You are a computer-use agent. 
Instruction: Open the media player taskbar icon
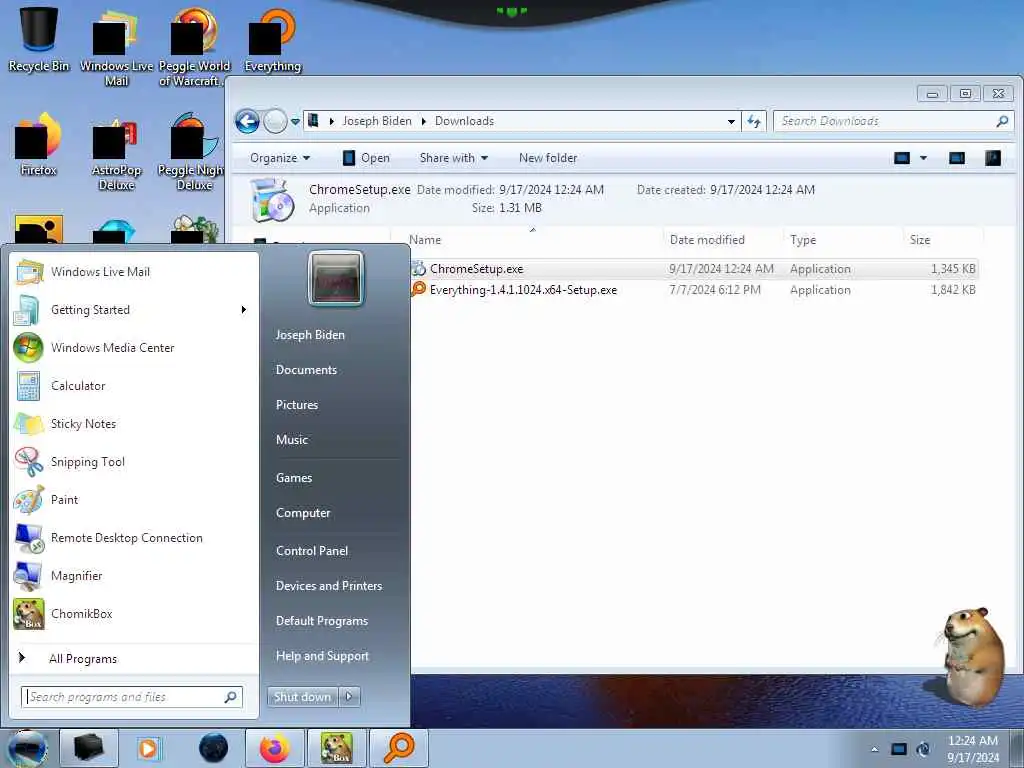pos(148,748)
